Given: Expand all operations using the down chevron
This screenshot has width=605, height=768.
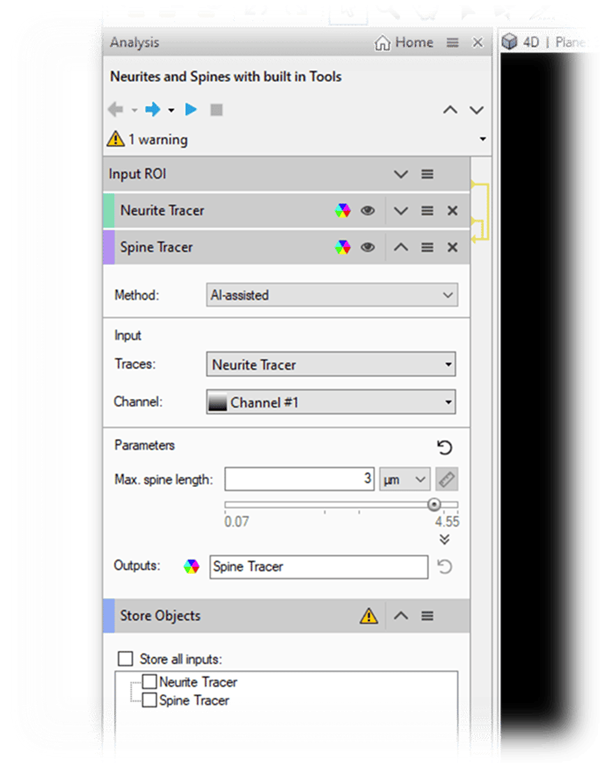Looking at the screenshot, I should click(x=477, y=110).
